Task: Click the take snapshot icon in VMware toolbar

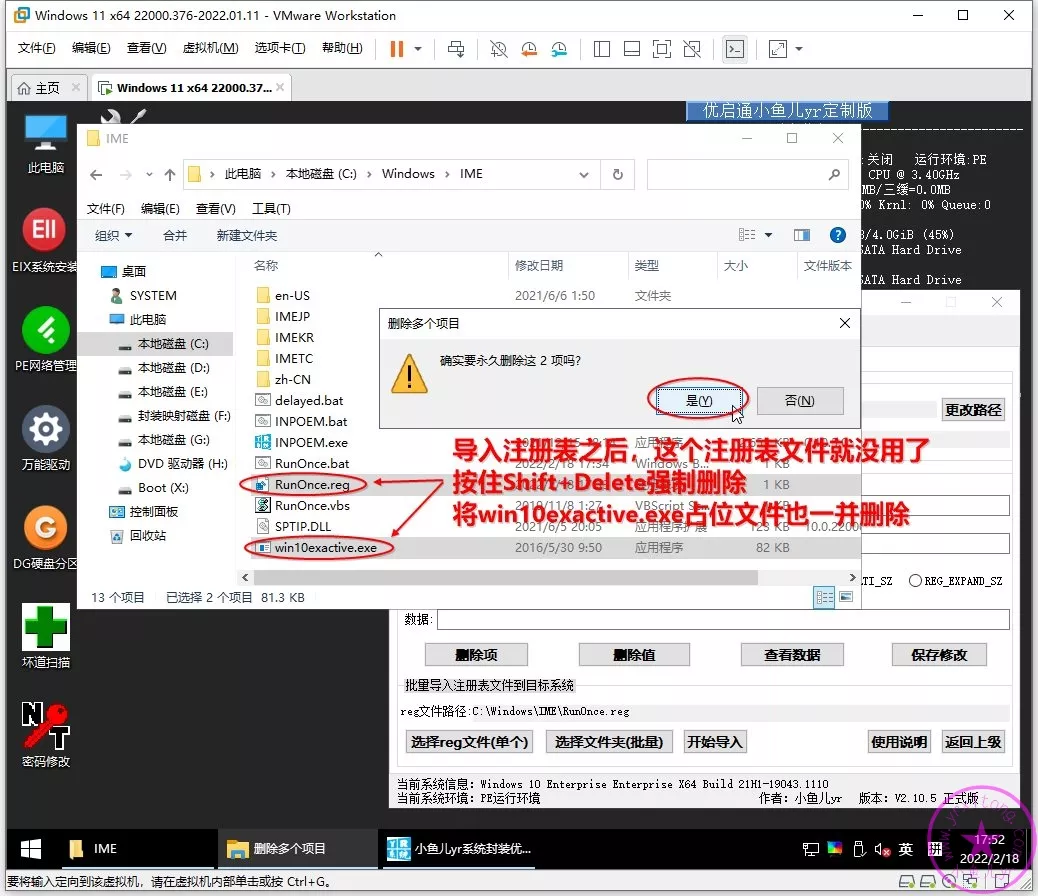Action: point(499,48)
